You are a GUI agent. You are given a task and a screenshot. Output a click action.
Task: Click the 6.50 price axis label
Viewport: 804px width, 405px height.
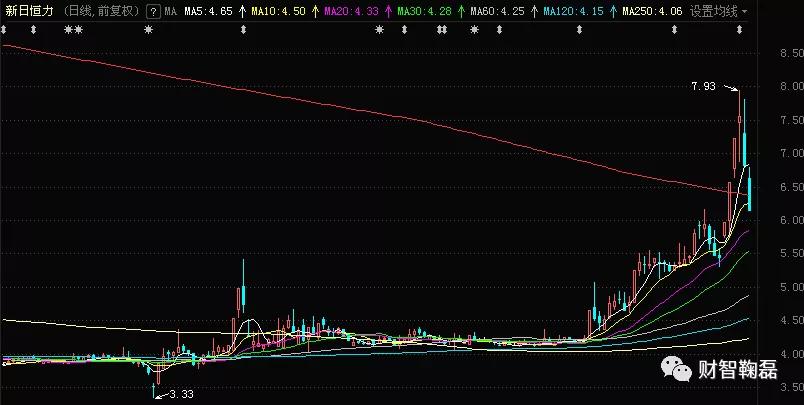coord(791,187)
